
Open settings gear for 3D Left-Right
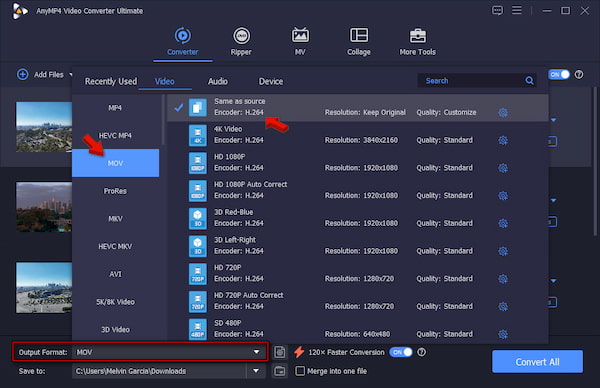pyautogui.click(x=503, y=251)
